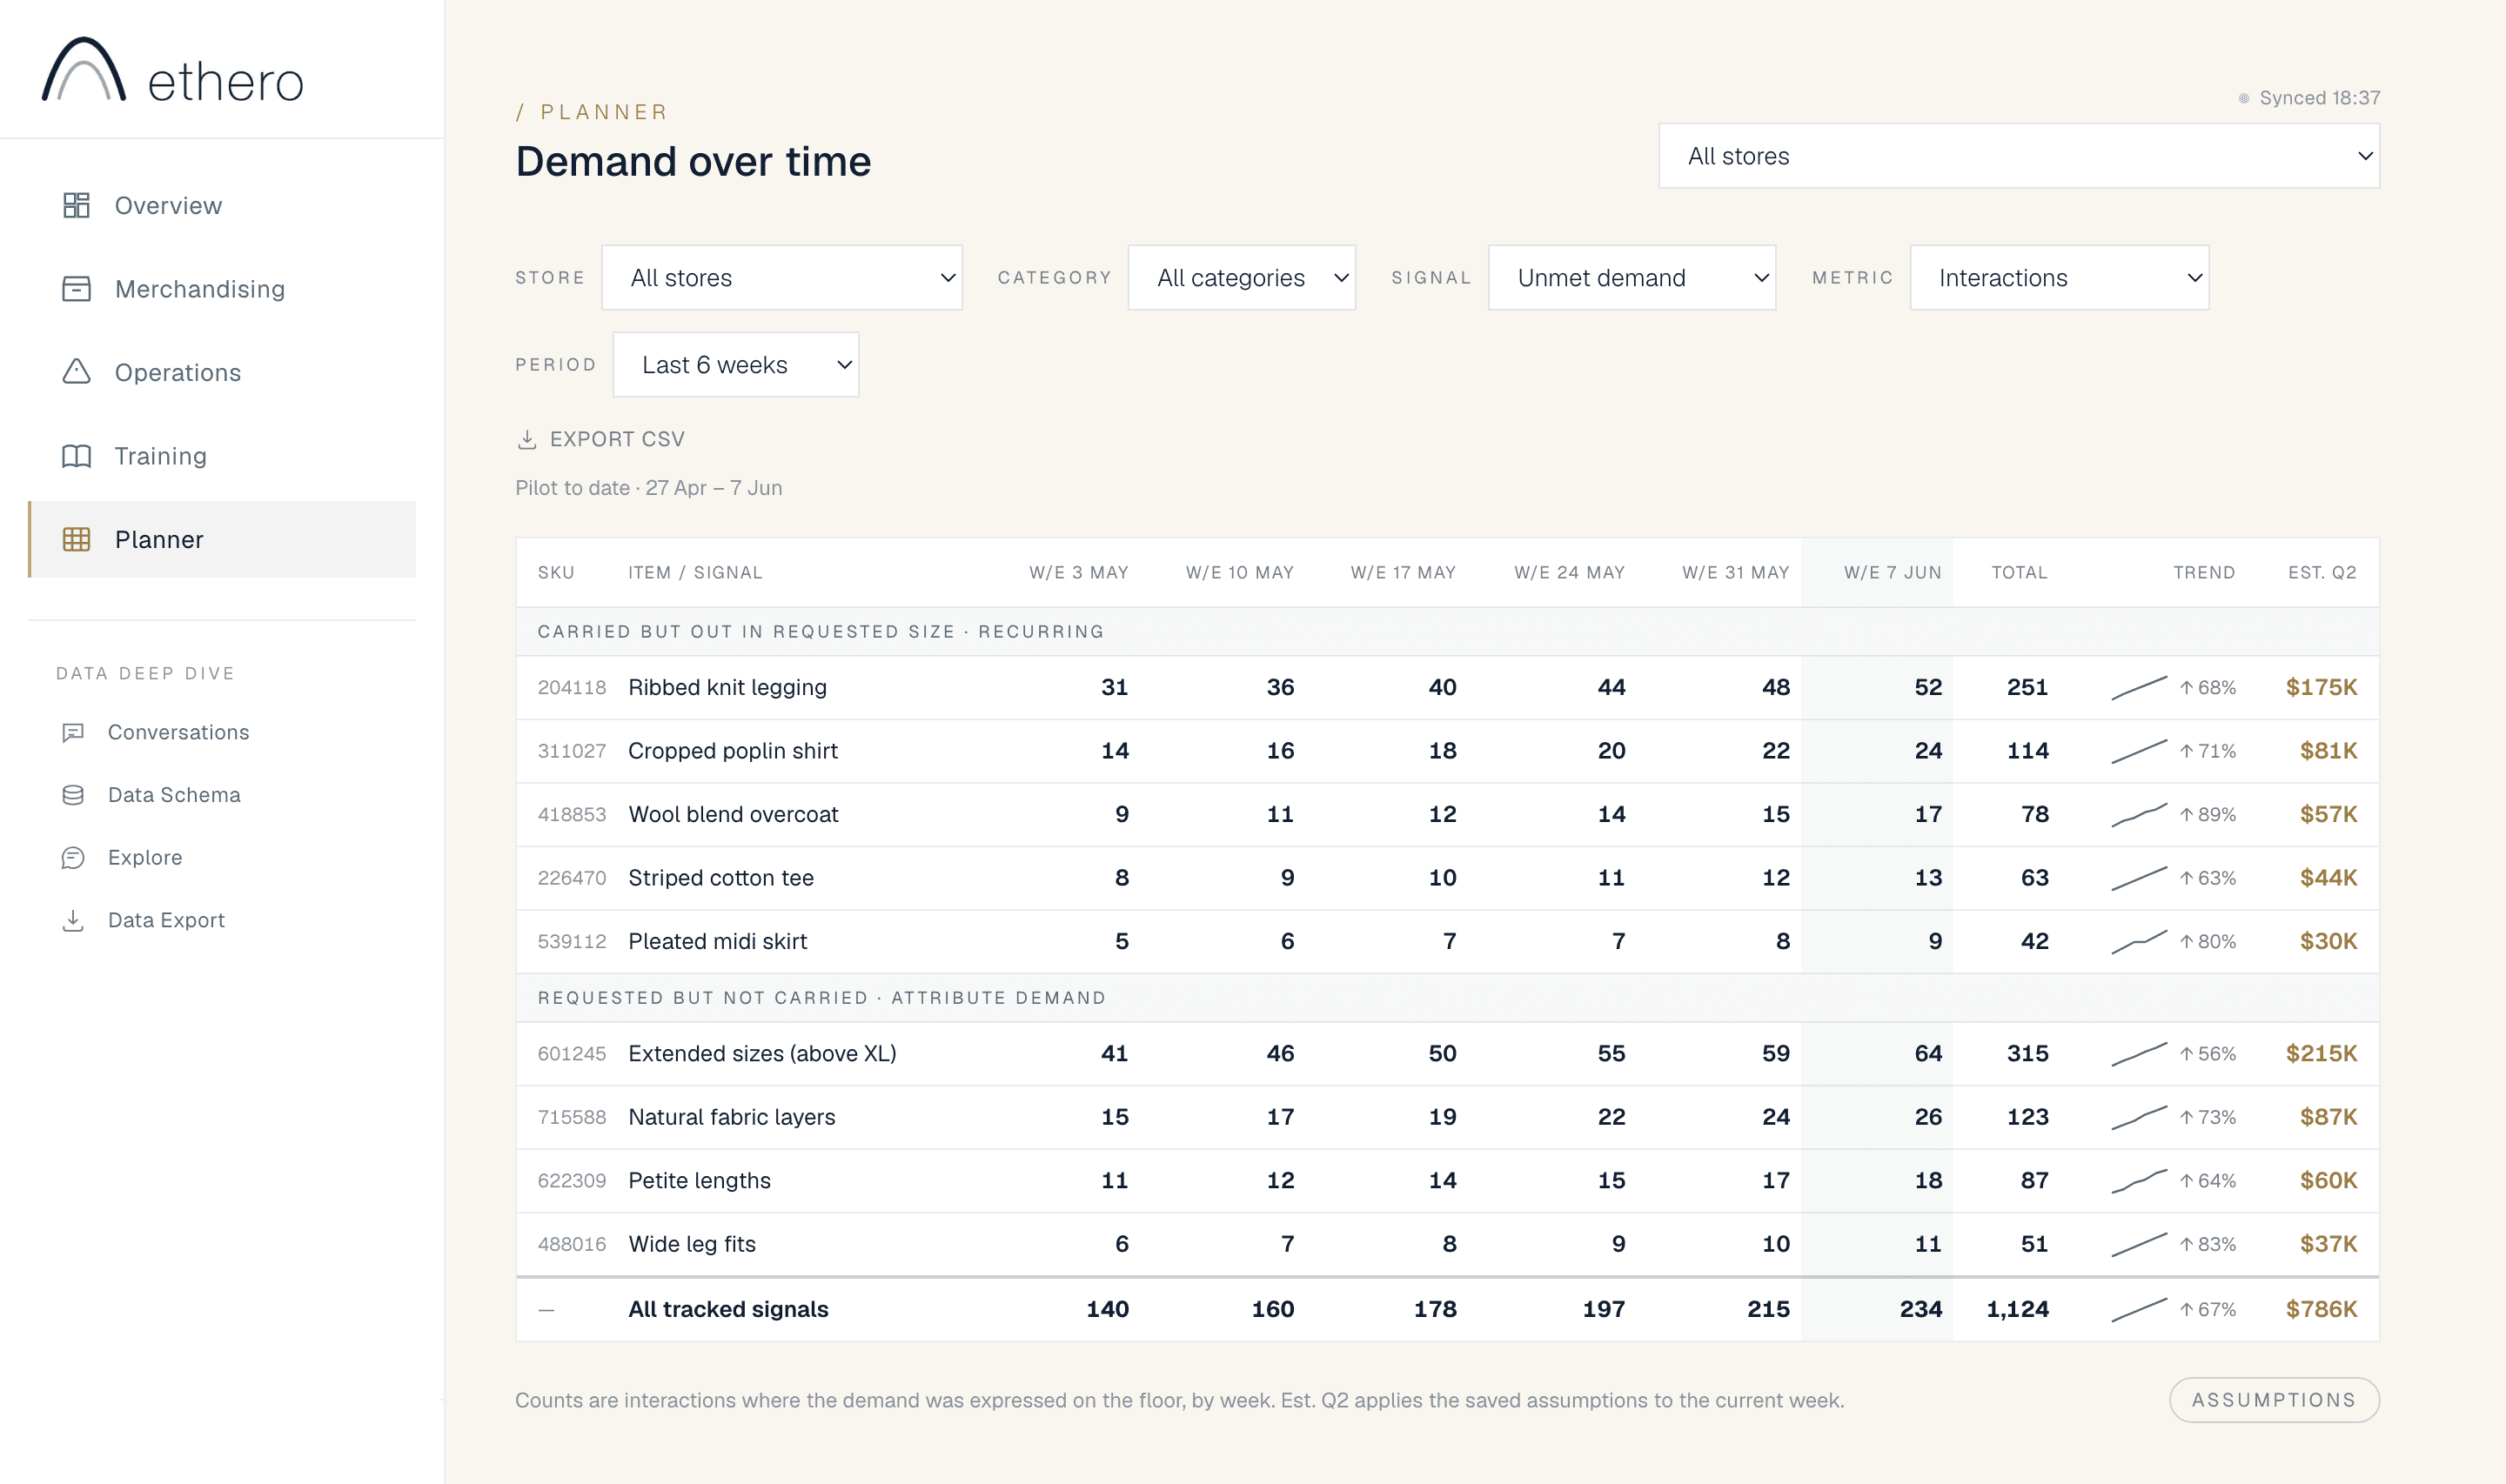The height and width of the screenshot is (1484, 2506).
Task: Click the Planner breadcrumb label
Action: point(604,112)
